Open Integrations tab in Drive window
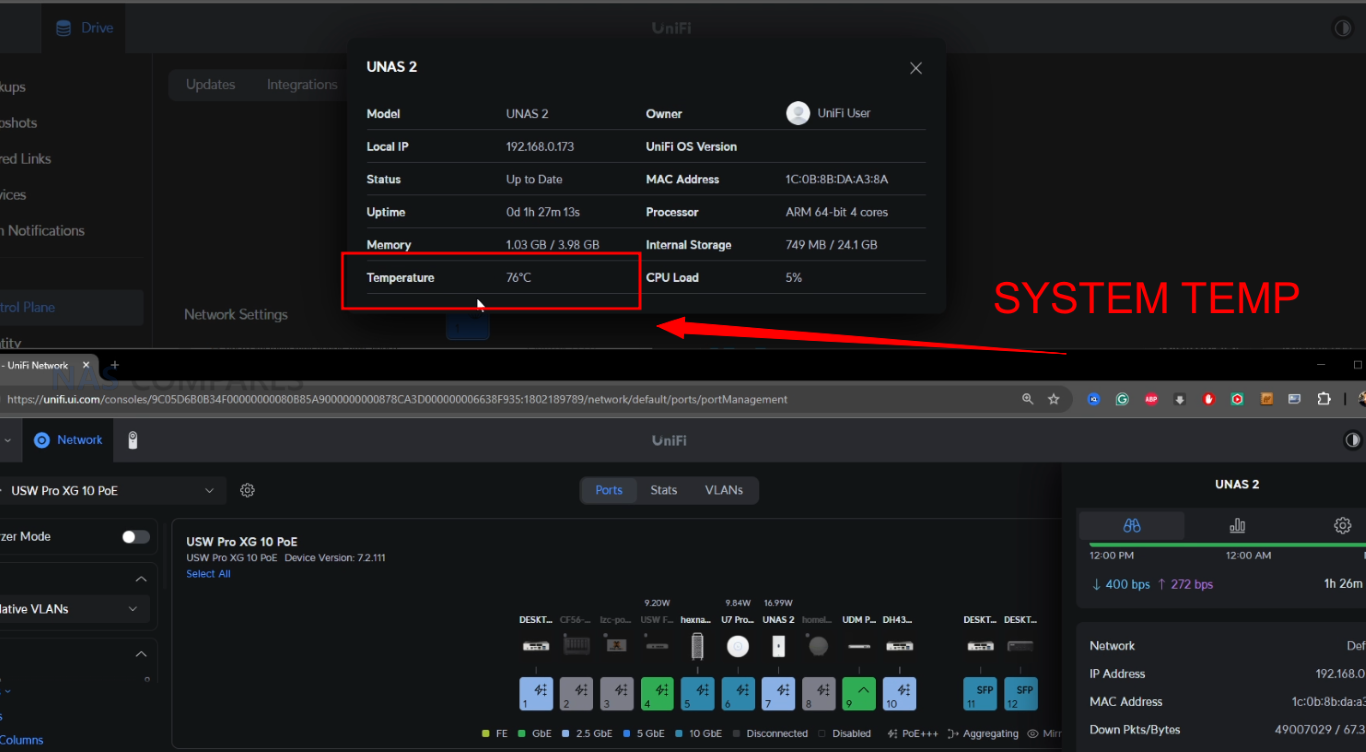Screen dimensions: 1366x752 [302, 85]
